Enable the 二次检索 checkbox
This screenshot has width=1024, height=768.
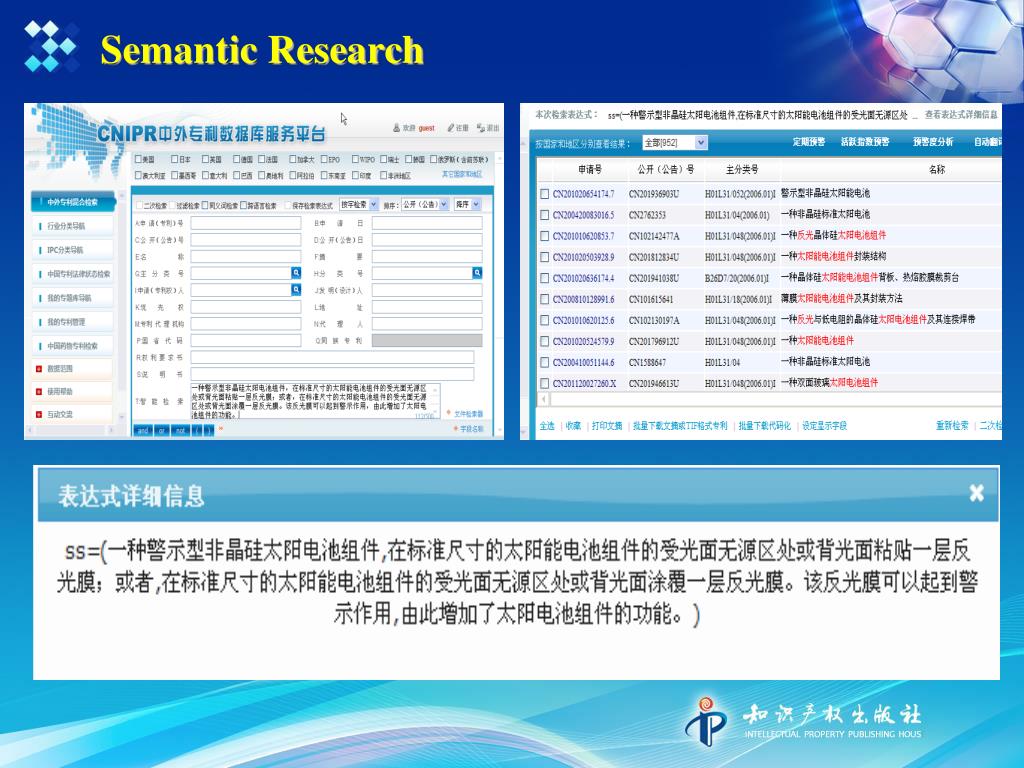(x=139, y=205)
